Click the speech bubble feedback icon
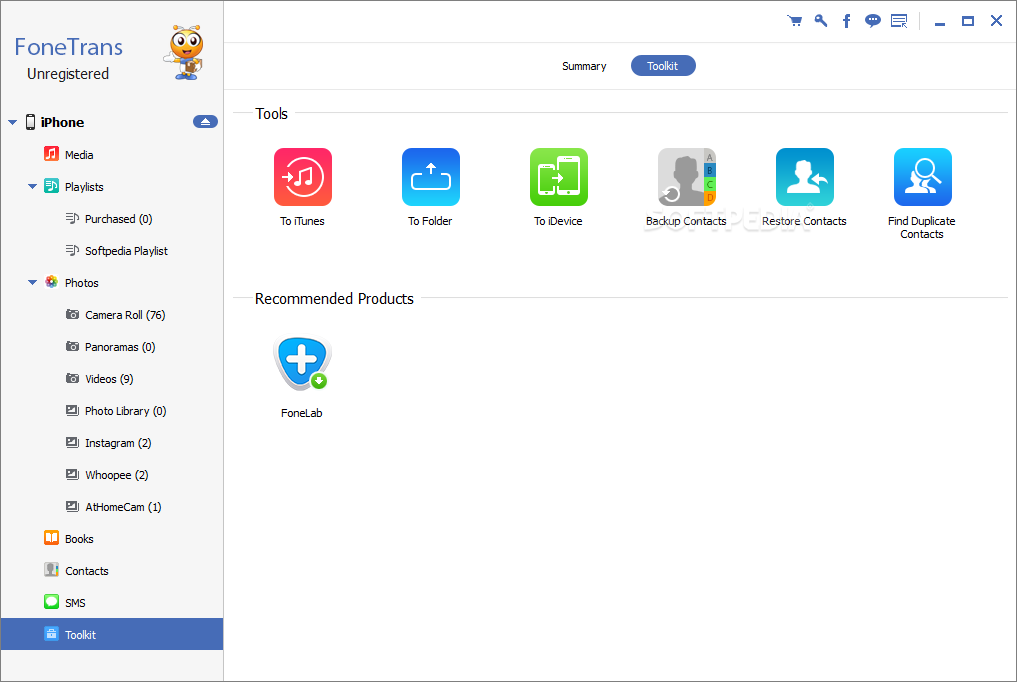This screenshot has width=1017, height=682. point(872,21)
